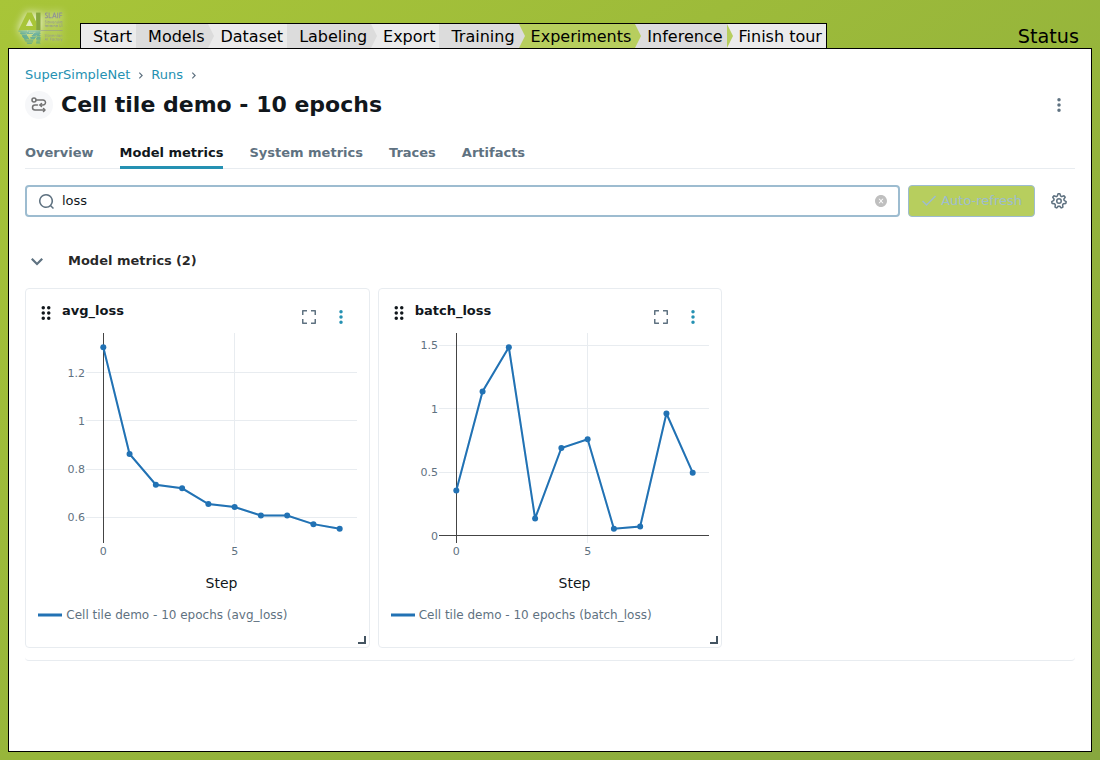Click the avg_loss chart drag handle

(46, 313)
